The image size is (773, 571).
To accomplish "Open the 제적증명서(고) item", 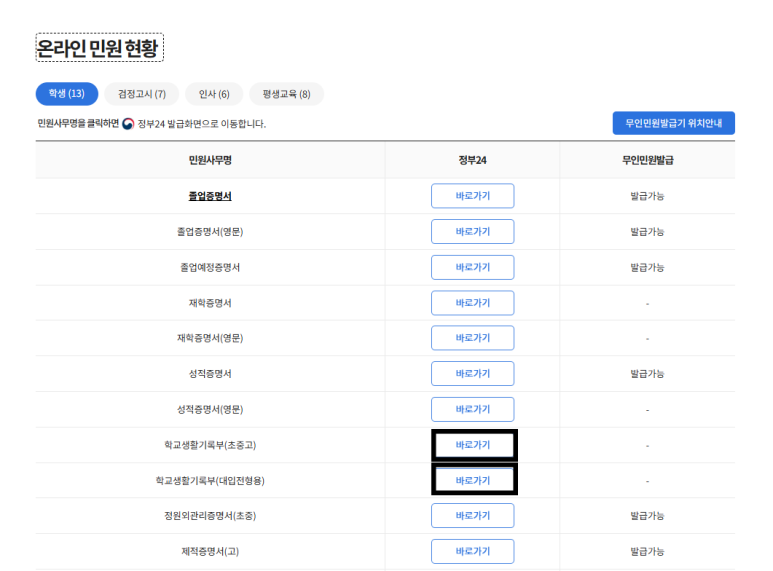I will click(210, 551).
